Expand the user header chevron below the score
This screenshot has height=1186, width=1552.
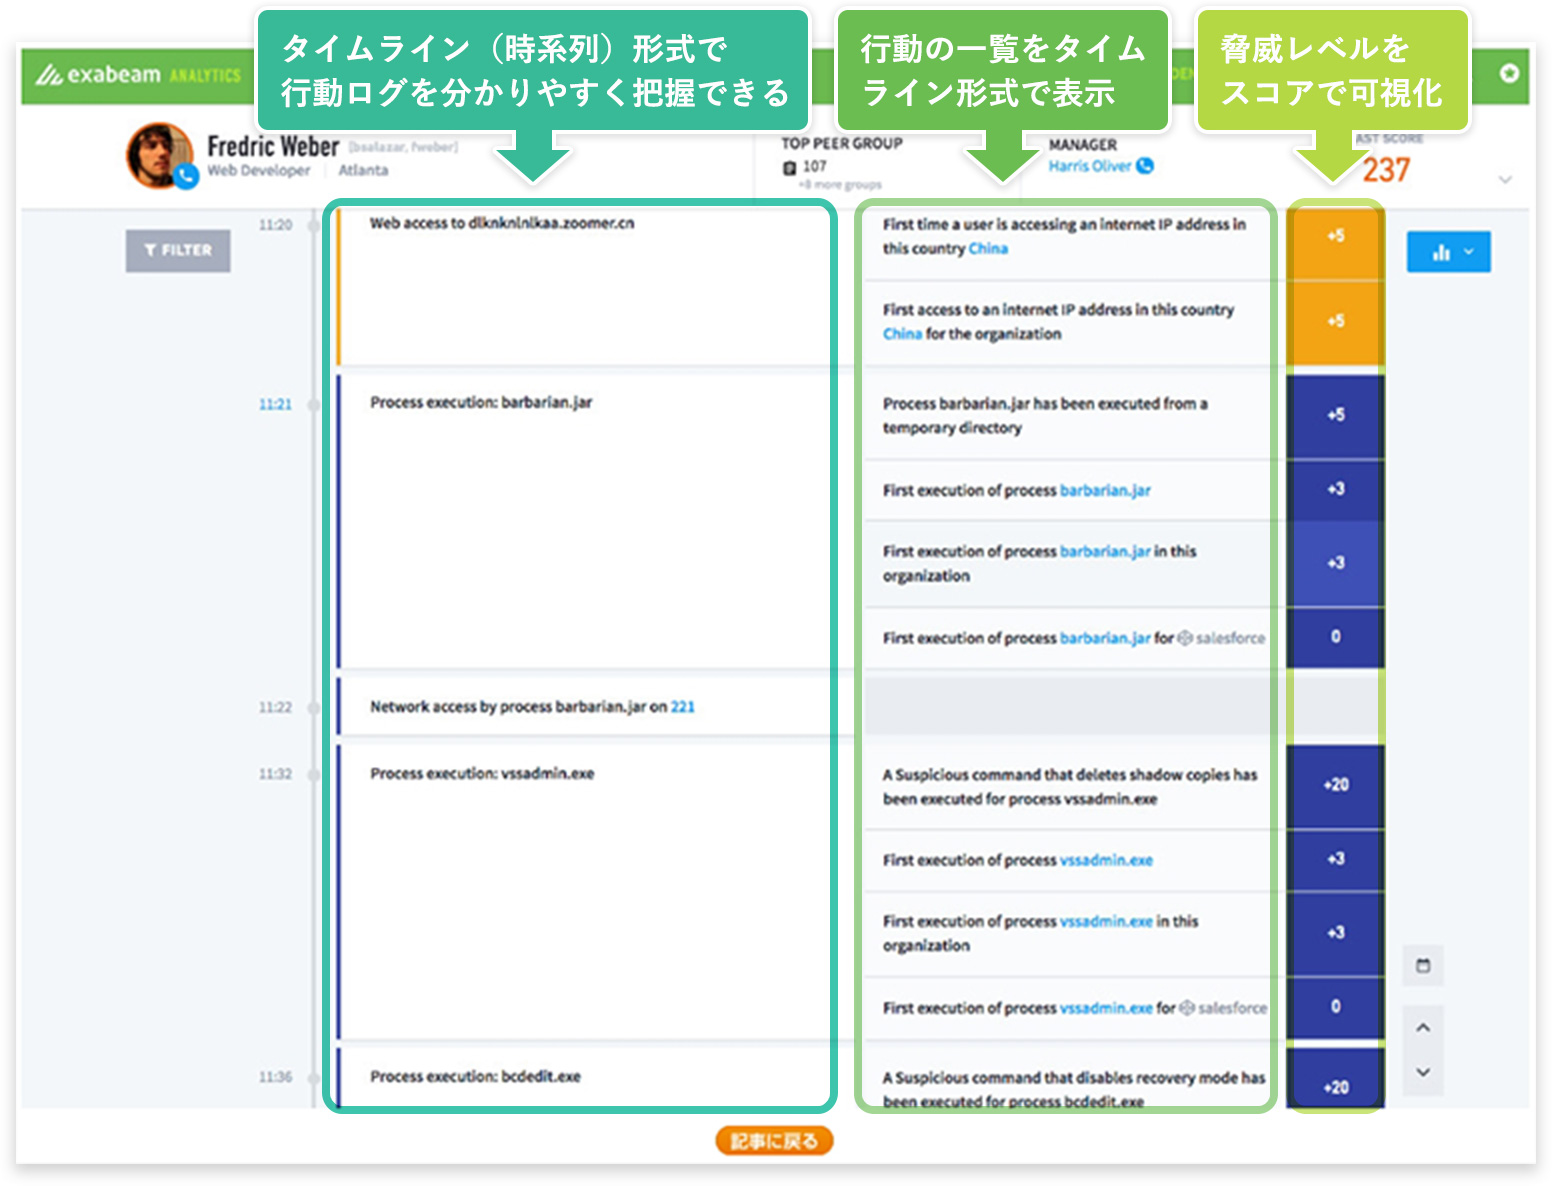1504,180
